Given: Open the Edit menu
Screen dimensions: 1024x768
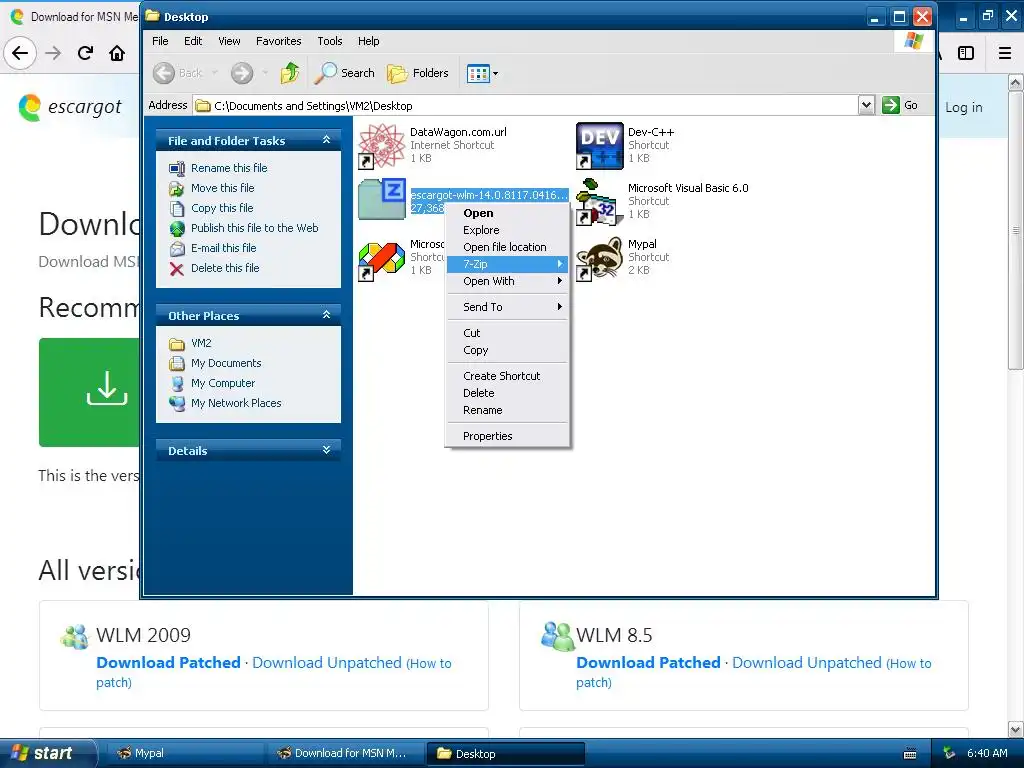Looking at the screenshot, I should point(193,41).
